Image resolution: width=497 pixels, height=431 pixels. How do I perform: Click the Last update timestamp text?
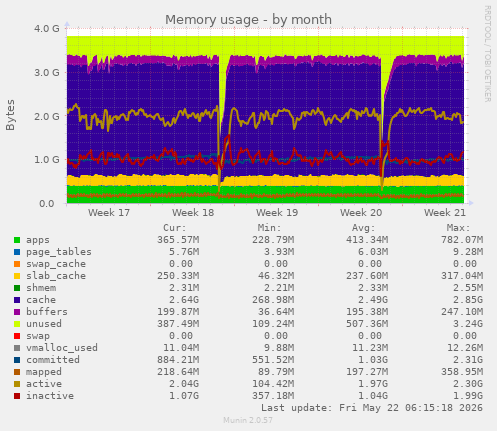tap(372, 408)
